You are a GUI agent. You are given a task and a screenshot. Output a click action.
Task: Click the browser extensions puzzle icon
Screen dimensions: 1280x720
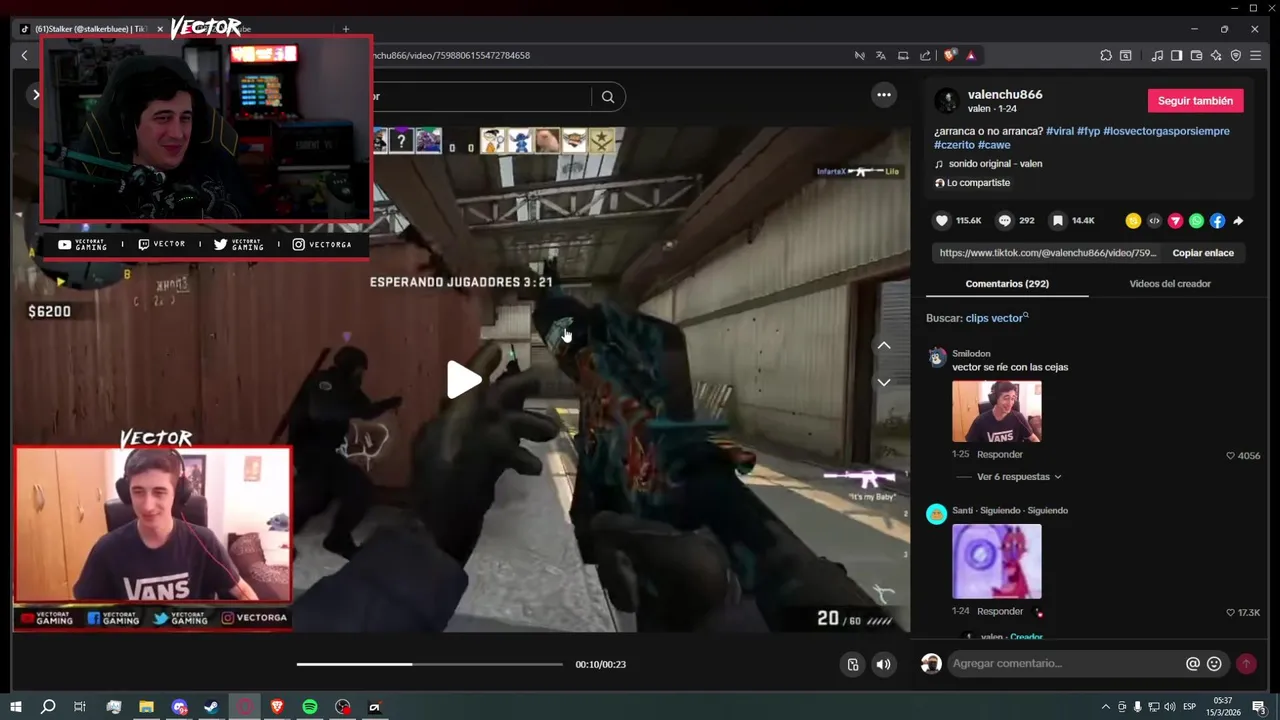pos(1106,56)
